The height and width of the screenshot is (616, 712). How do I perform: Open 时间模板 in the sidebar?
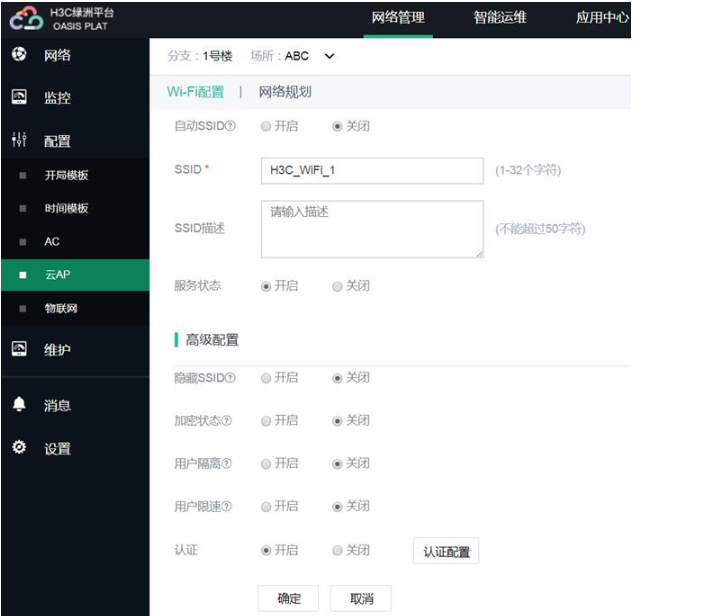[x=66, y=208]
